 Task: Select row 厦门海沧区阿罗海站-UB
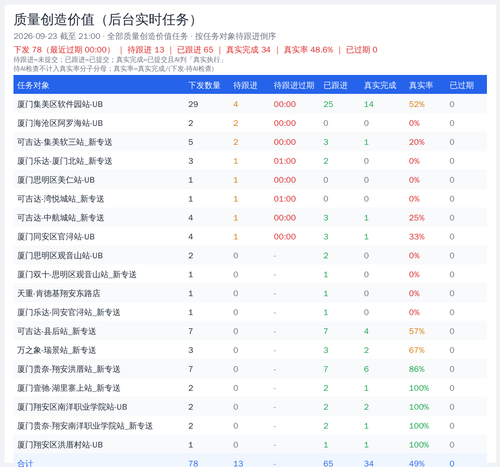[x=250, y=123]
